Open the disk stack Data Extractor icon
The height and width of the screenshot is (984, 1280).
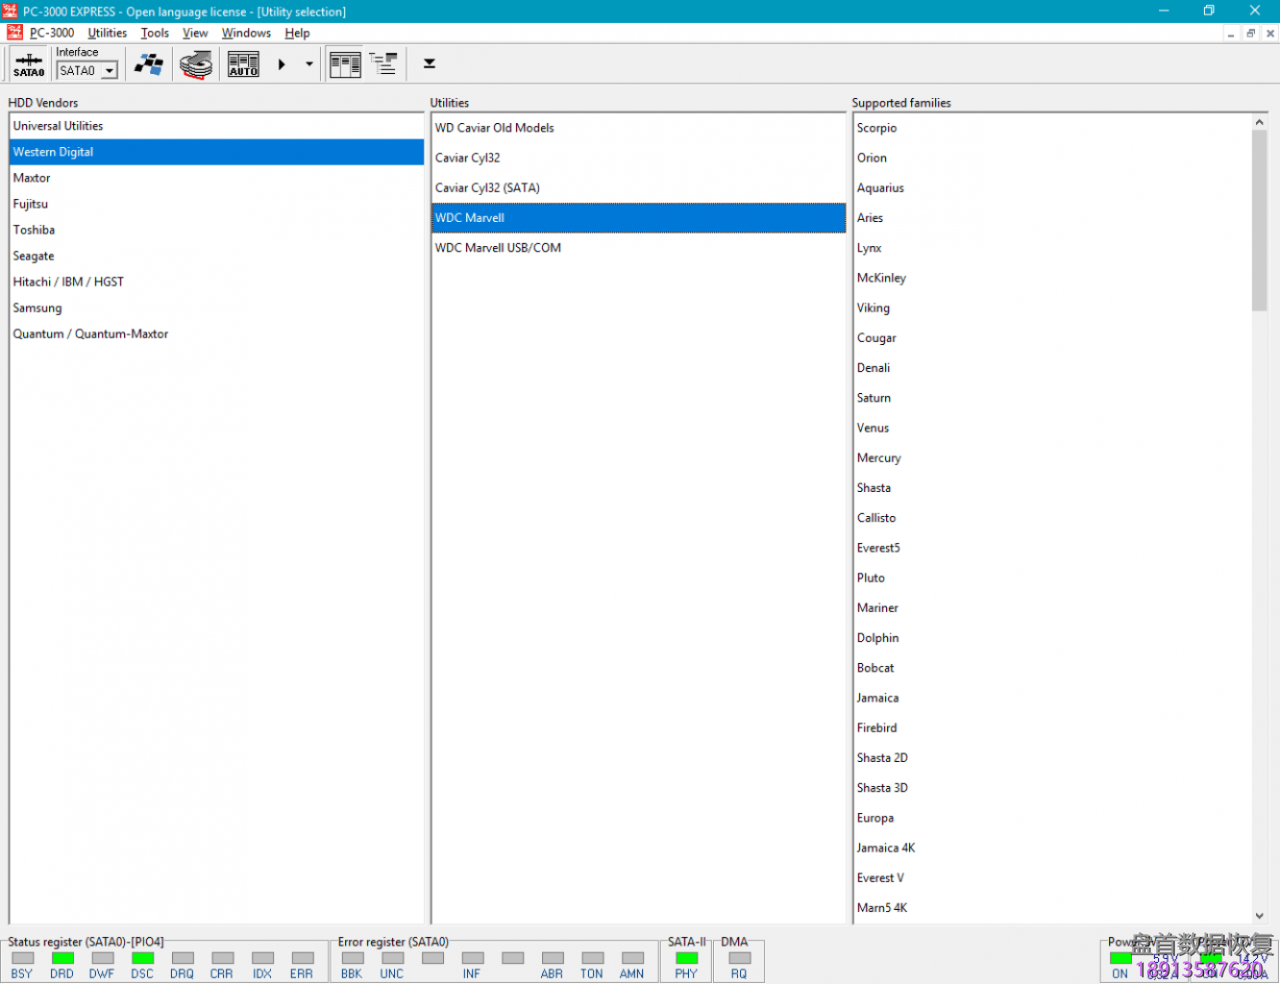(196, 65)
